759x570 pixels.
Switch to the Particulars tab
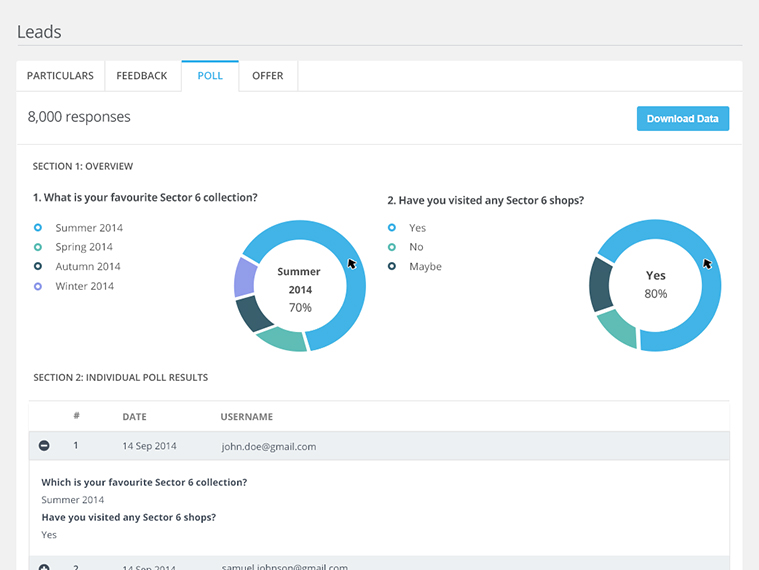(x=60, y=76)
